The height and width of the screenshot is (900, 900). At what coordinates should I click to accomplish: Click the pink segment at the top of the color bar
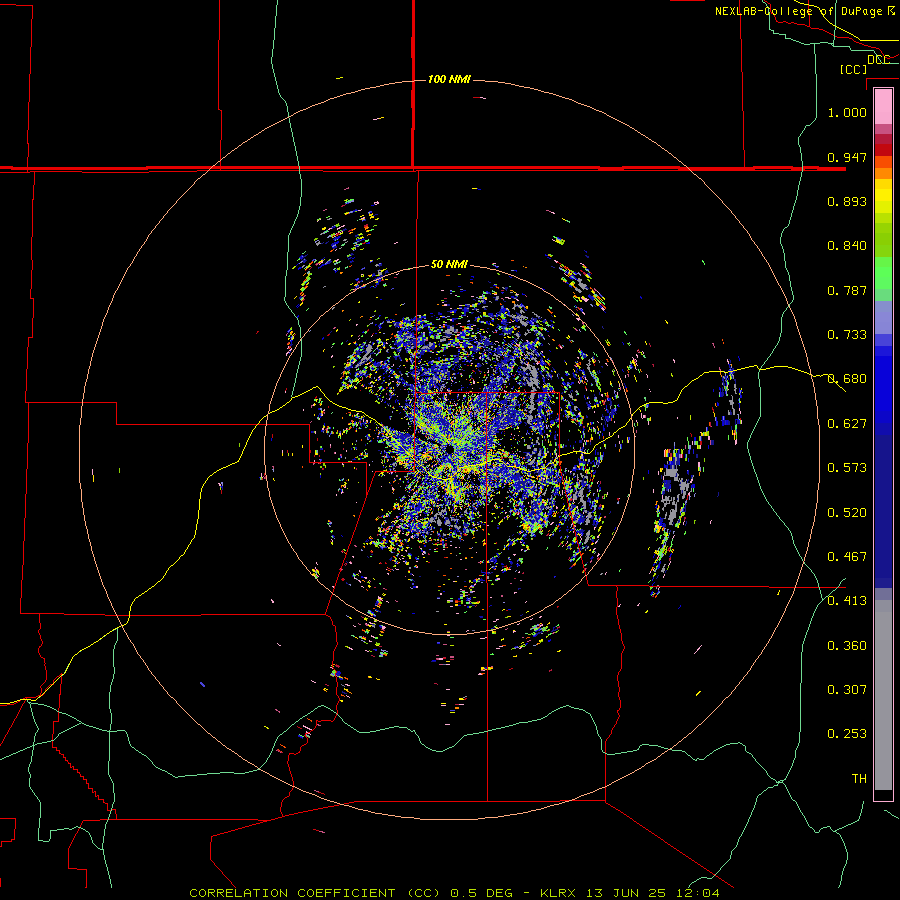[883, 106]
